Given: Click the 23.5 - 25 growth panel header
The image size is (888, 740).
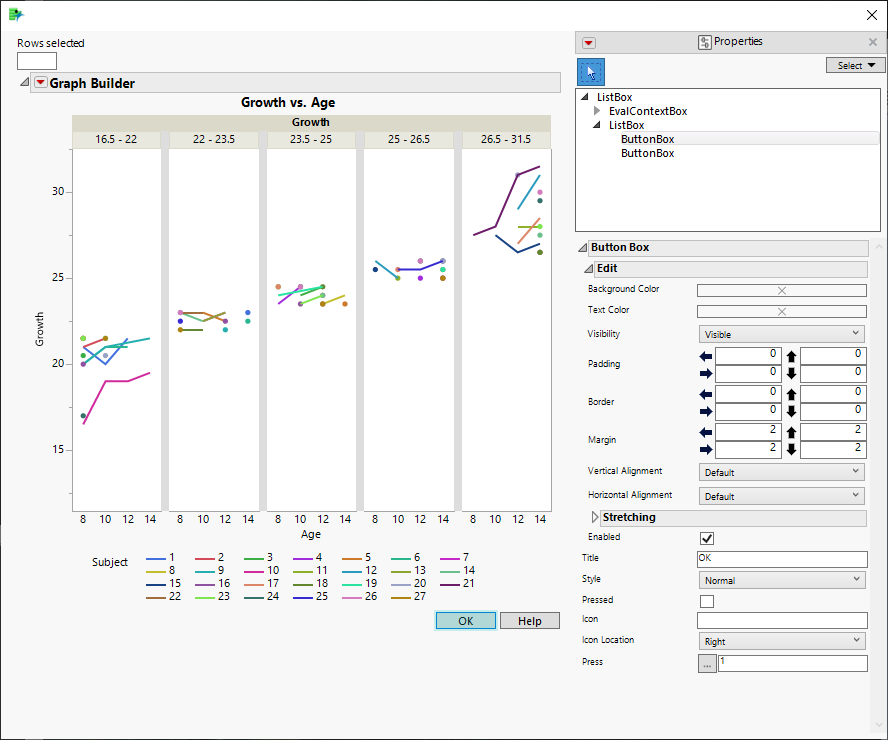Looking at the screenshot, I should tap(311, 139).
